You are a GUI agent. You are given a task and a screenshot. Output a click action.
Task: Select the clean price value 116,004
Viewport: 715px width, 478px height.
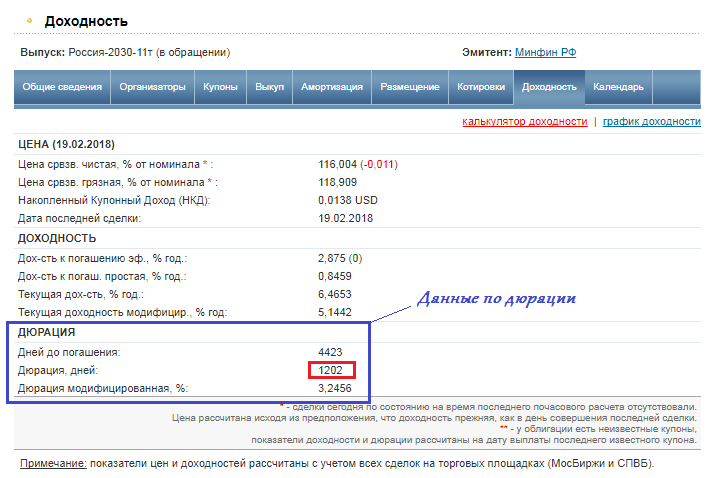point(337,164)
